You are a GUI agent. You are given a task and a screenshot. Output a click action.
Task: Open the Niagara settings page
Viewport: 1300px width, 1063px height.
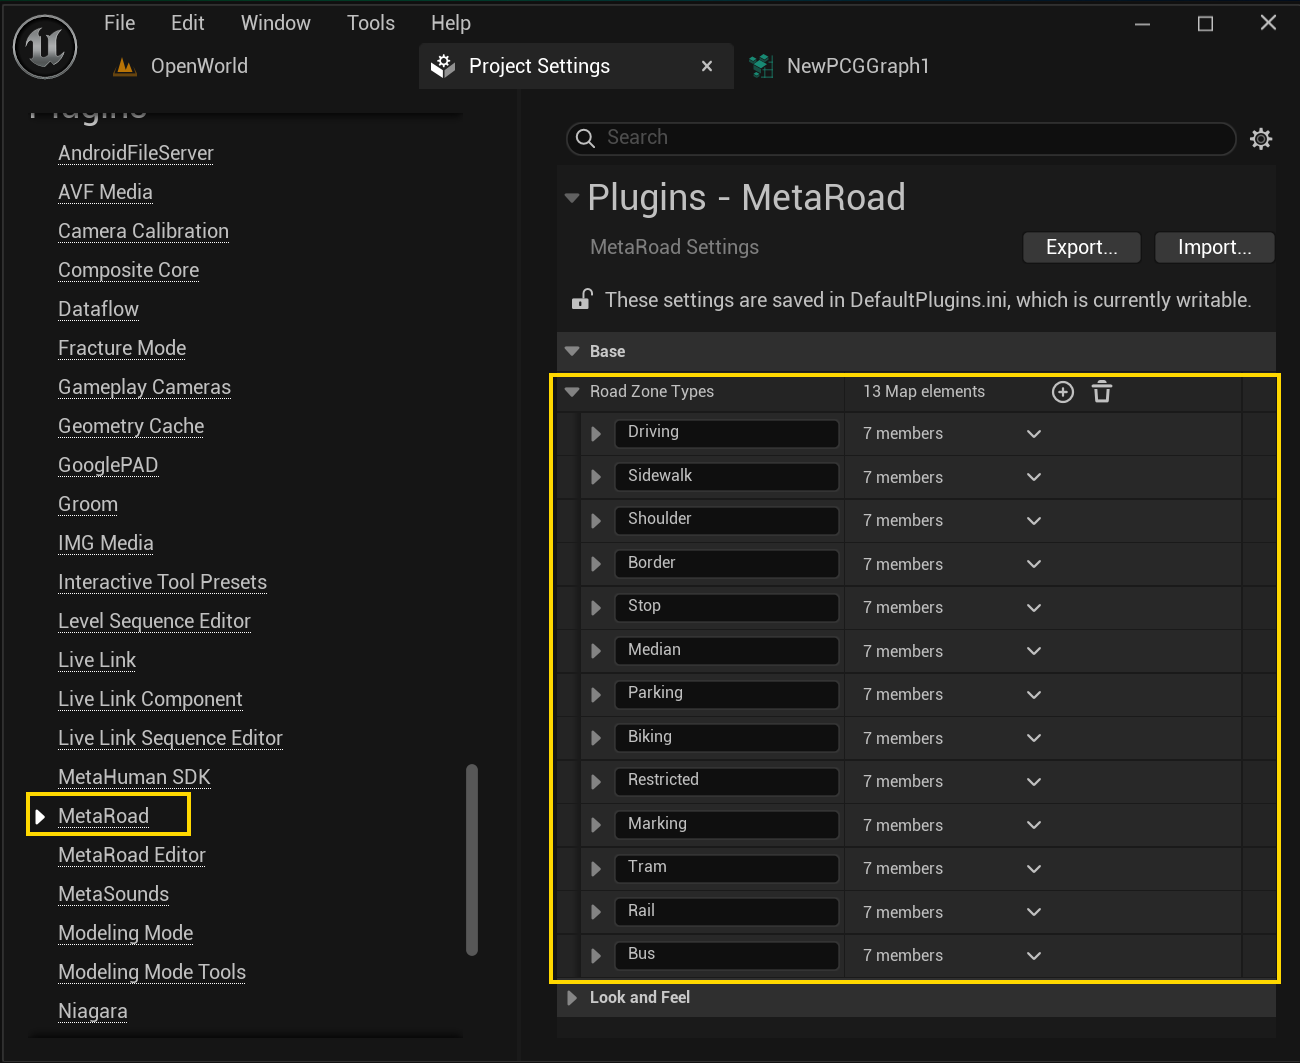pyautogui.click(x=92, y=1011)
